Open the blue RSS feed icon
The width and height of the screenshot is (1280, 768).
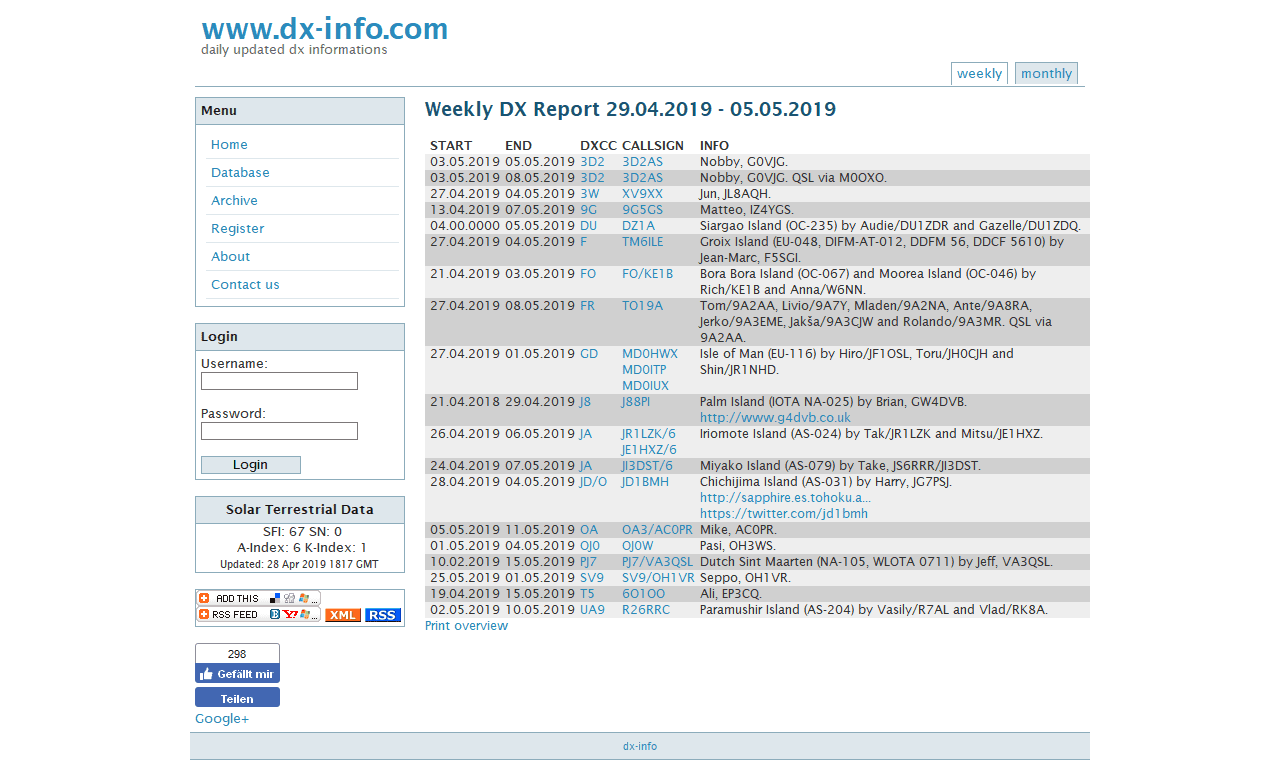click(x=382, y=614)
